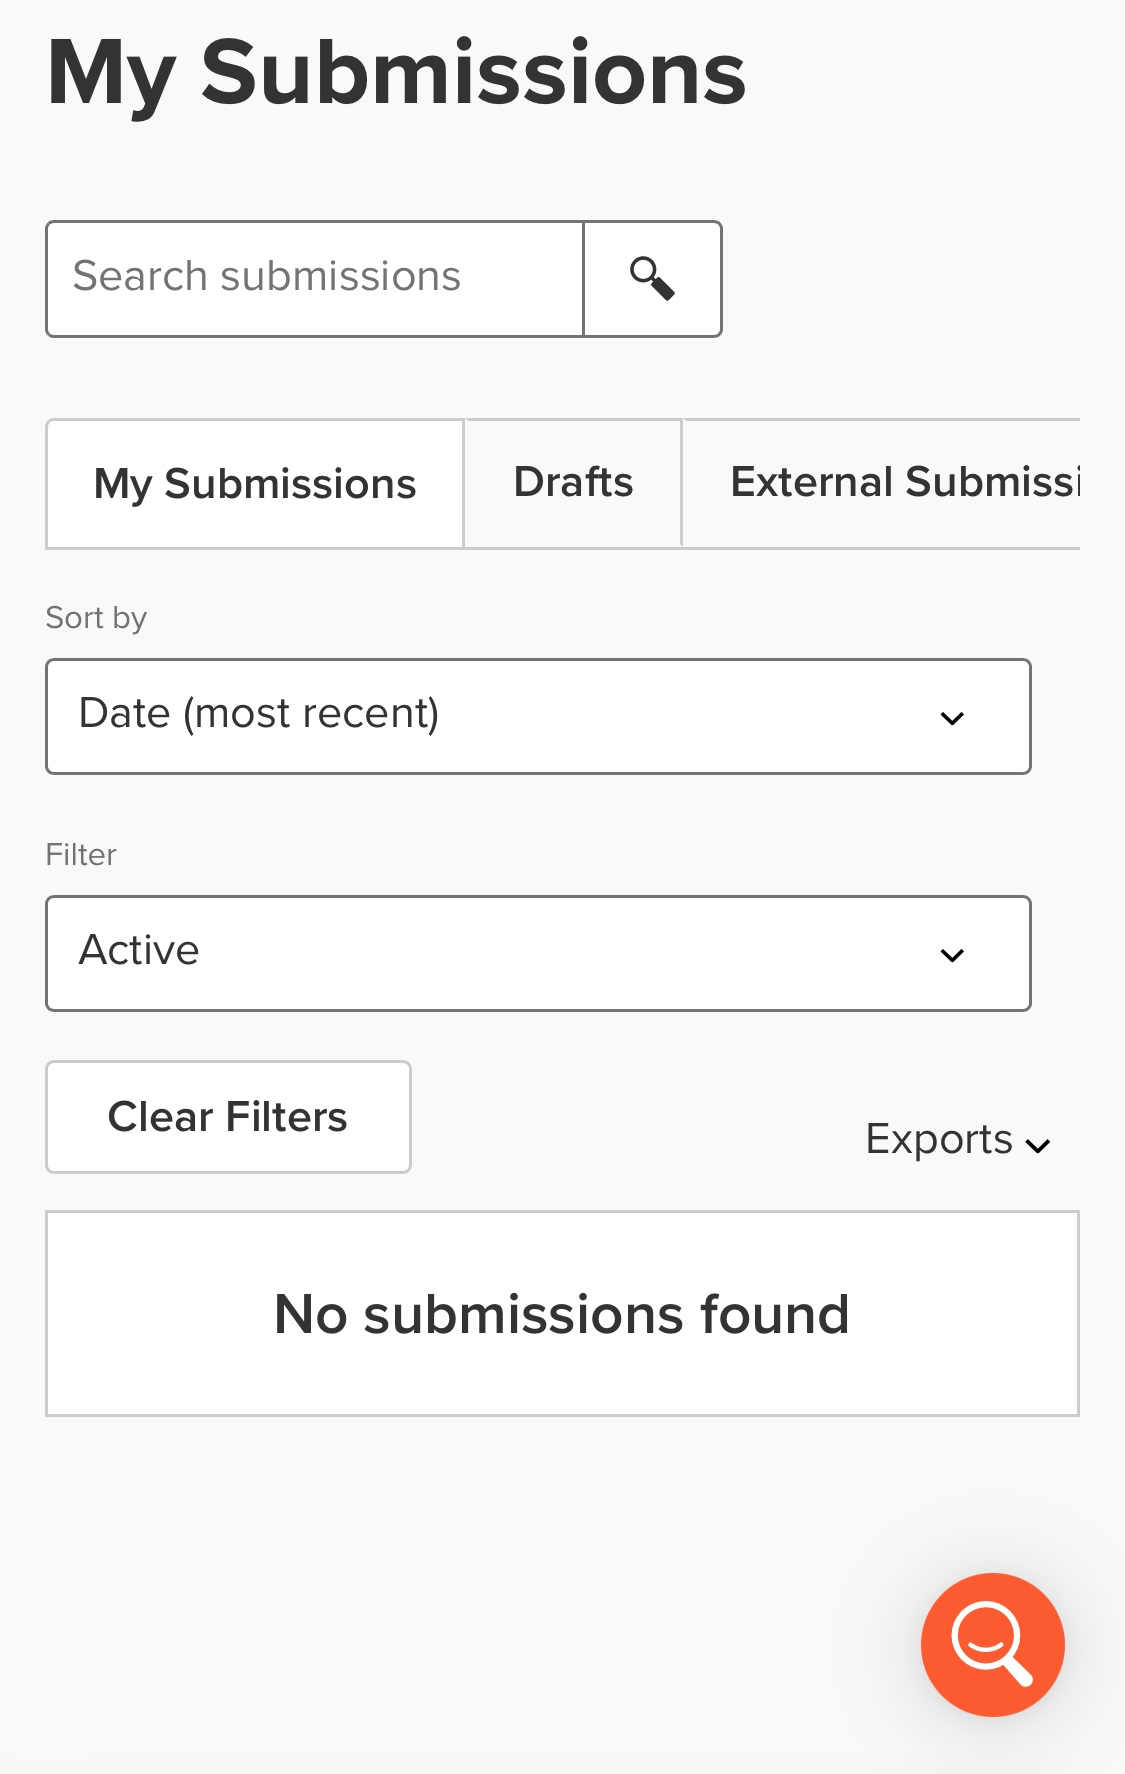The height and width of the screenshot is (1774, 1125).
Task: Click the chevron arrow in Sort by box
Action: coord(952,718)
